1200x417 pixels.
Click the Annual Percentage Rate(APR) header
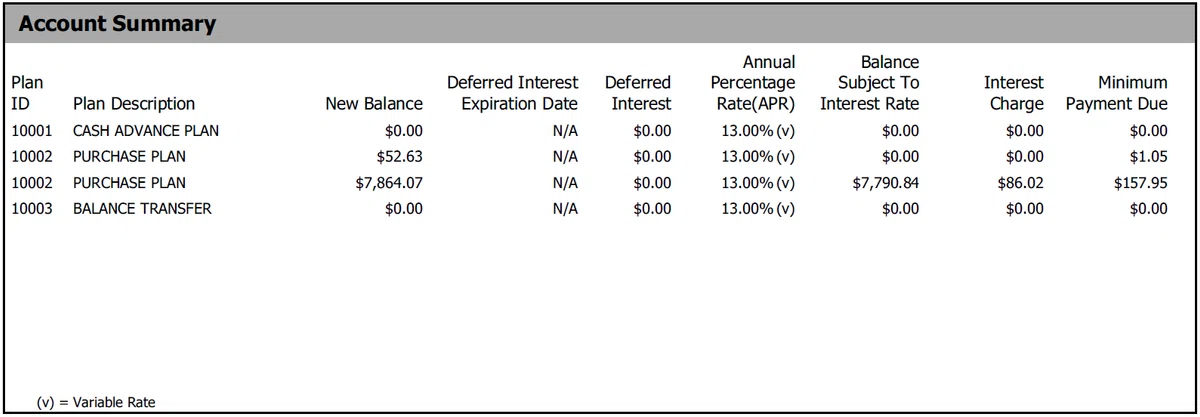pos(753,83)
